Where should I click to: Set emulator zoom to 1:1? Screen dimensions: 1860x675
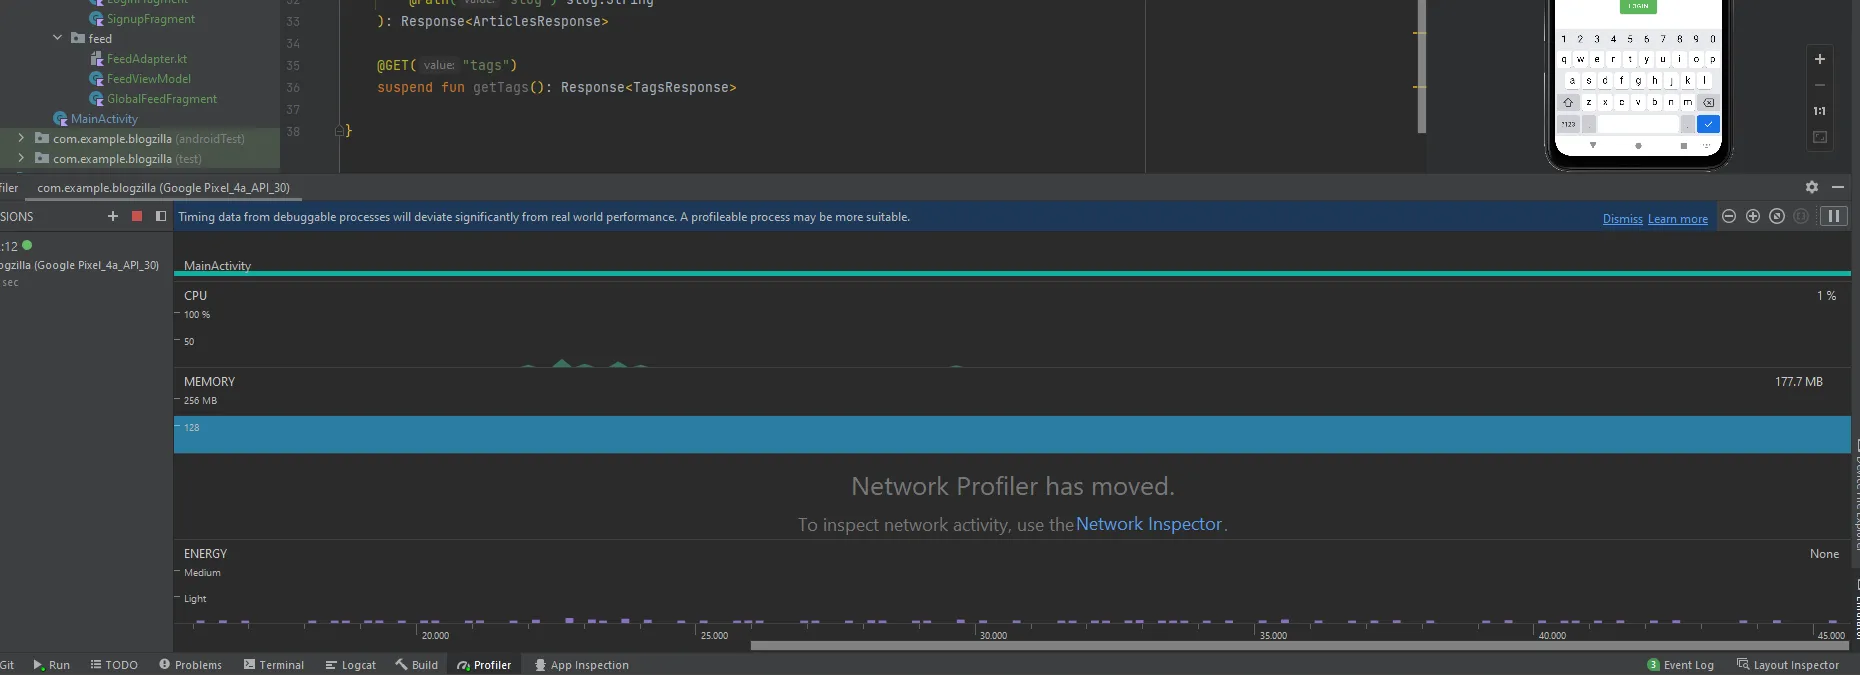[1820, 111]
